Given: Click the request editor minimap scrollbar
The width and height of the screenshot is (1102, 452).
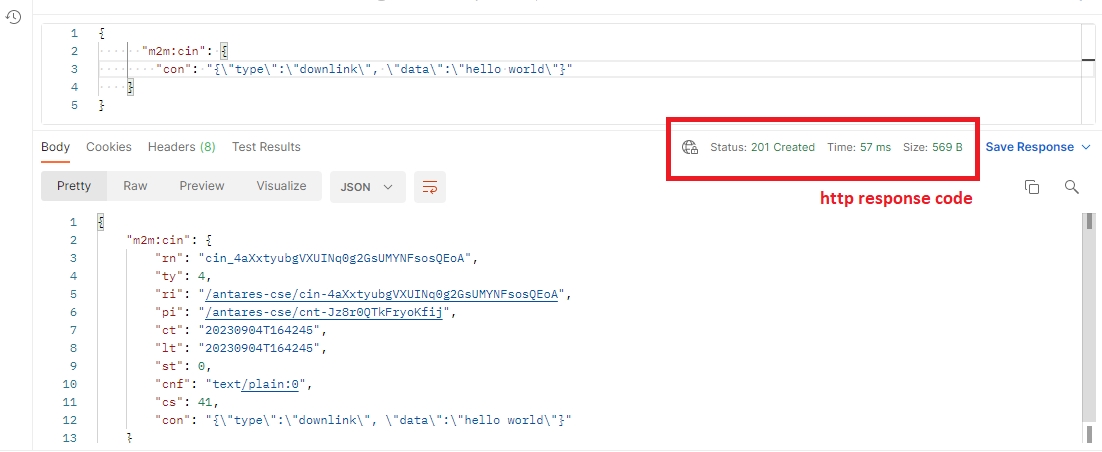Looking at the screenshot, I should pyautogui.click(x=1088, y=74).
